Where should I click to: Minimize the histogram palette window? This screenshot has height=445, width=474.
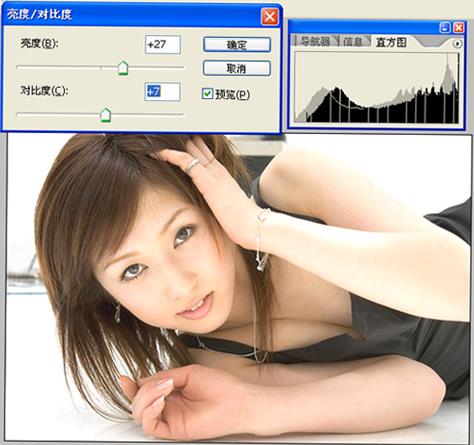click(x=445, y=27)
